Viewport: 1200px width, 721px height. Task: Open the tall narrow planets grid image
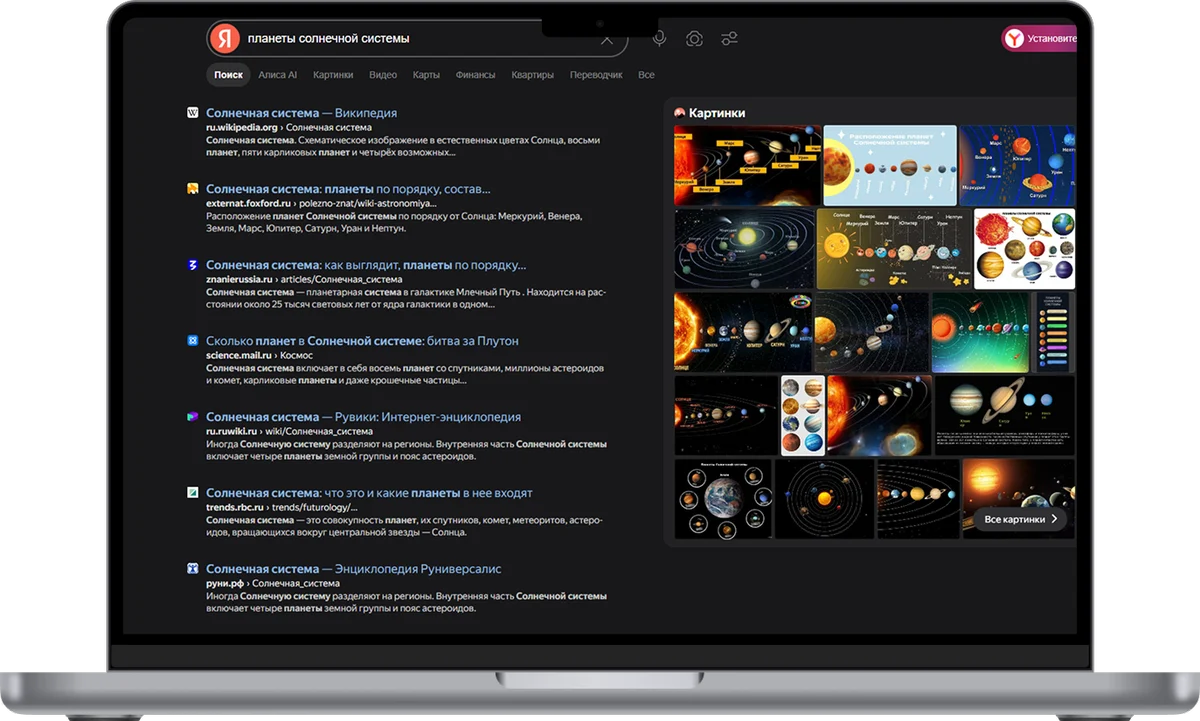click(x=802, y=415)
